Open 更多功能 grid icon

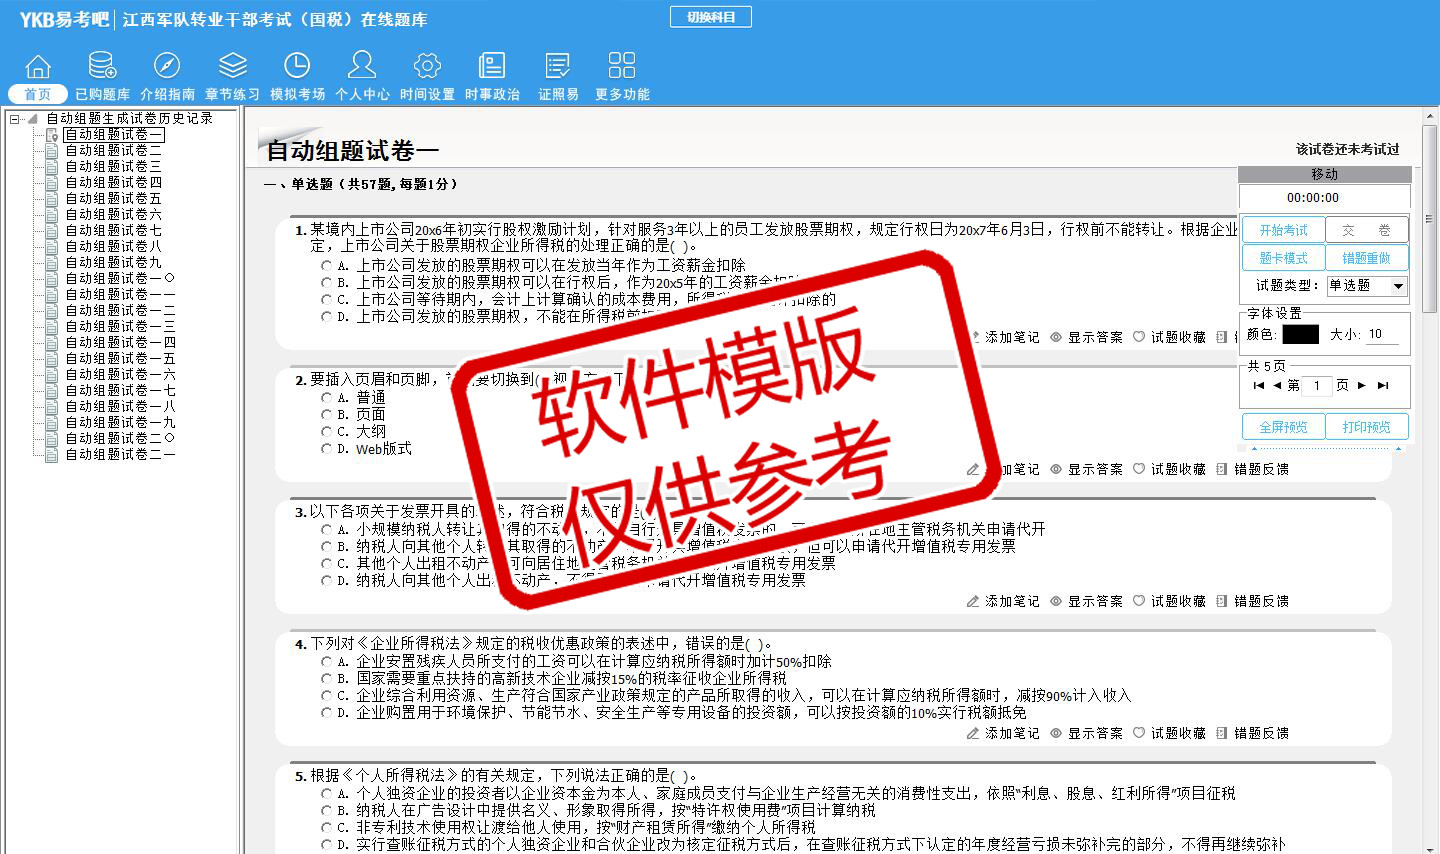tap(622, 66)
